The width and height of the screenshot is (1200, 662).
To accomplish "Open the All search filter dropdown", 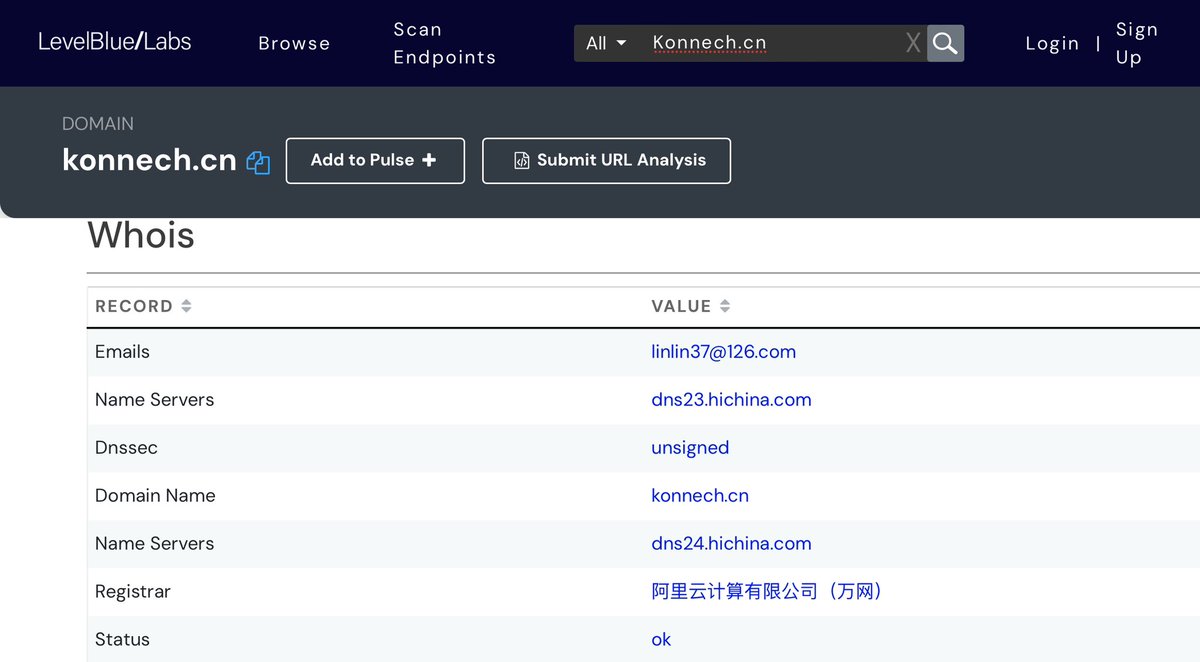I will [x=606, y=43].
